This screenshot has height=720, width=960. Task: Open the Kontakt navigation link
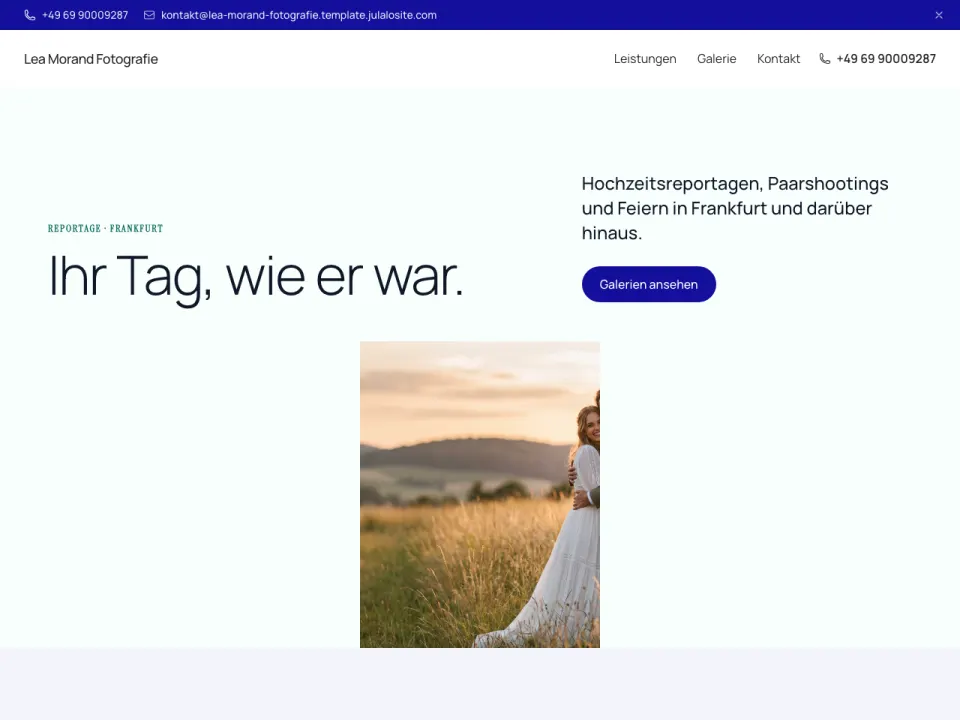[x=778, y=59]
